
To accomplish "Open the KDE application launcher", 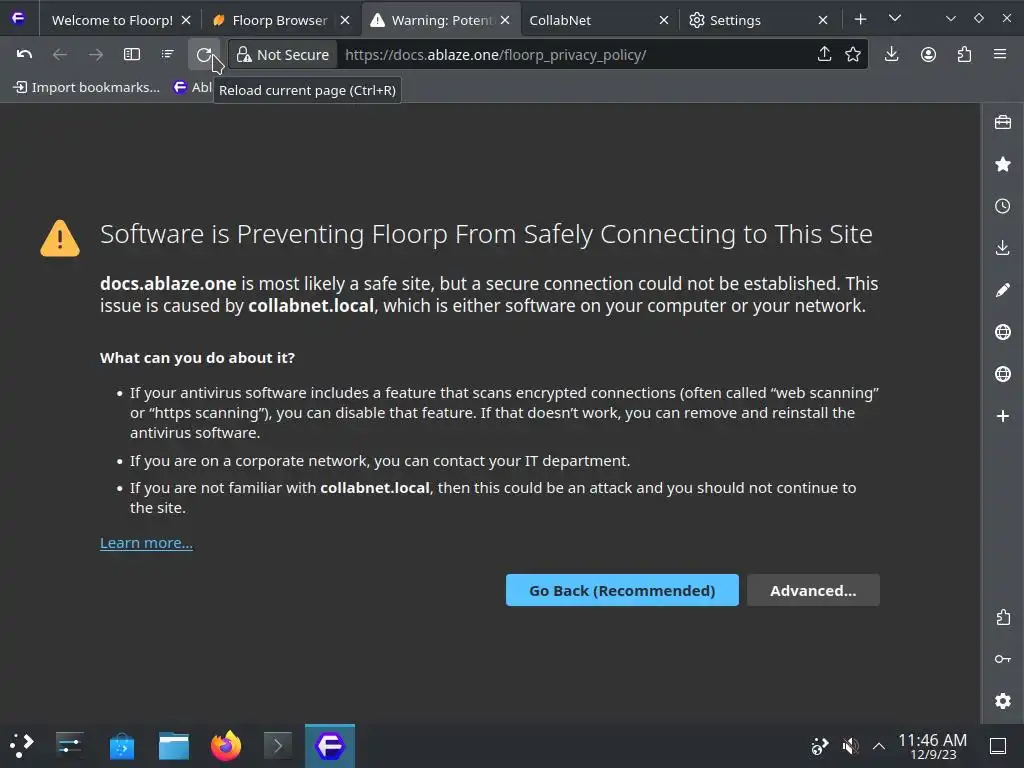I will click(22, 745).
